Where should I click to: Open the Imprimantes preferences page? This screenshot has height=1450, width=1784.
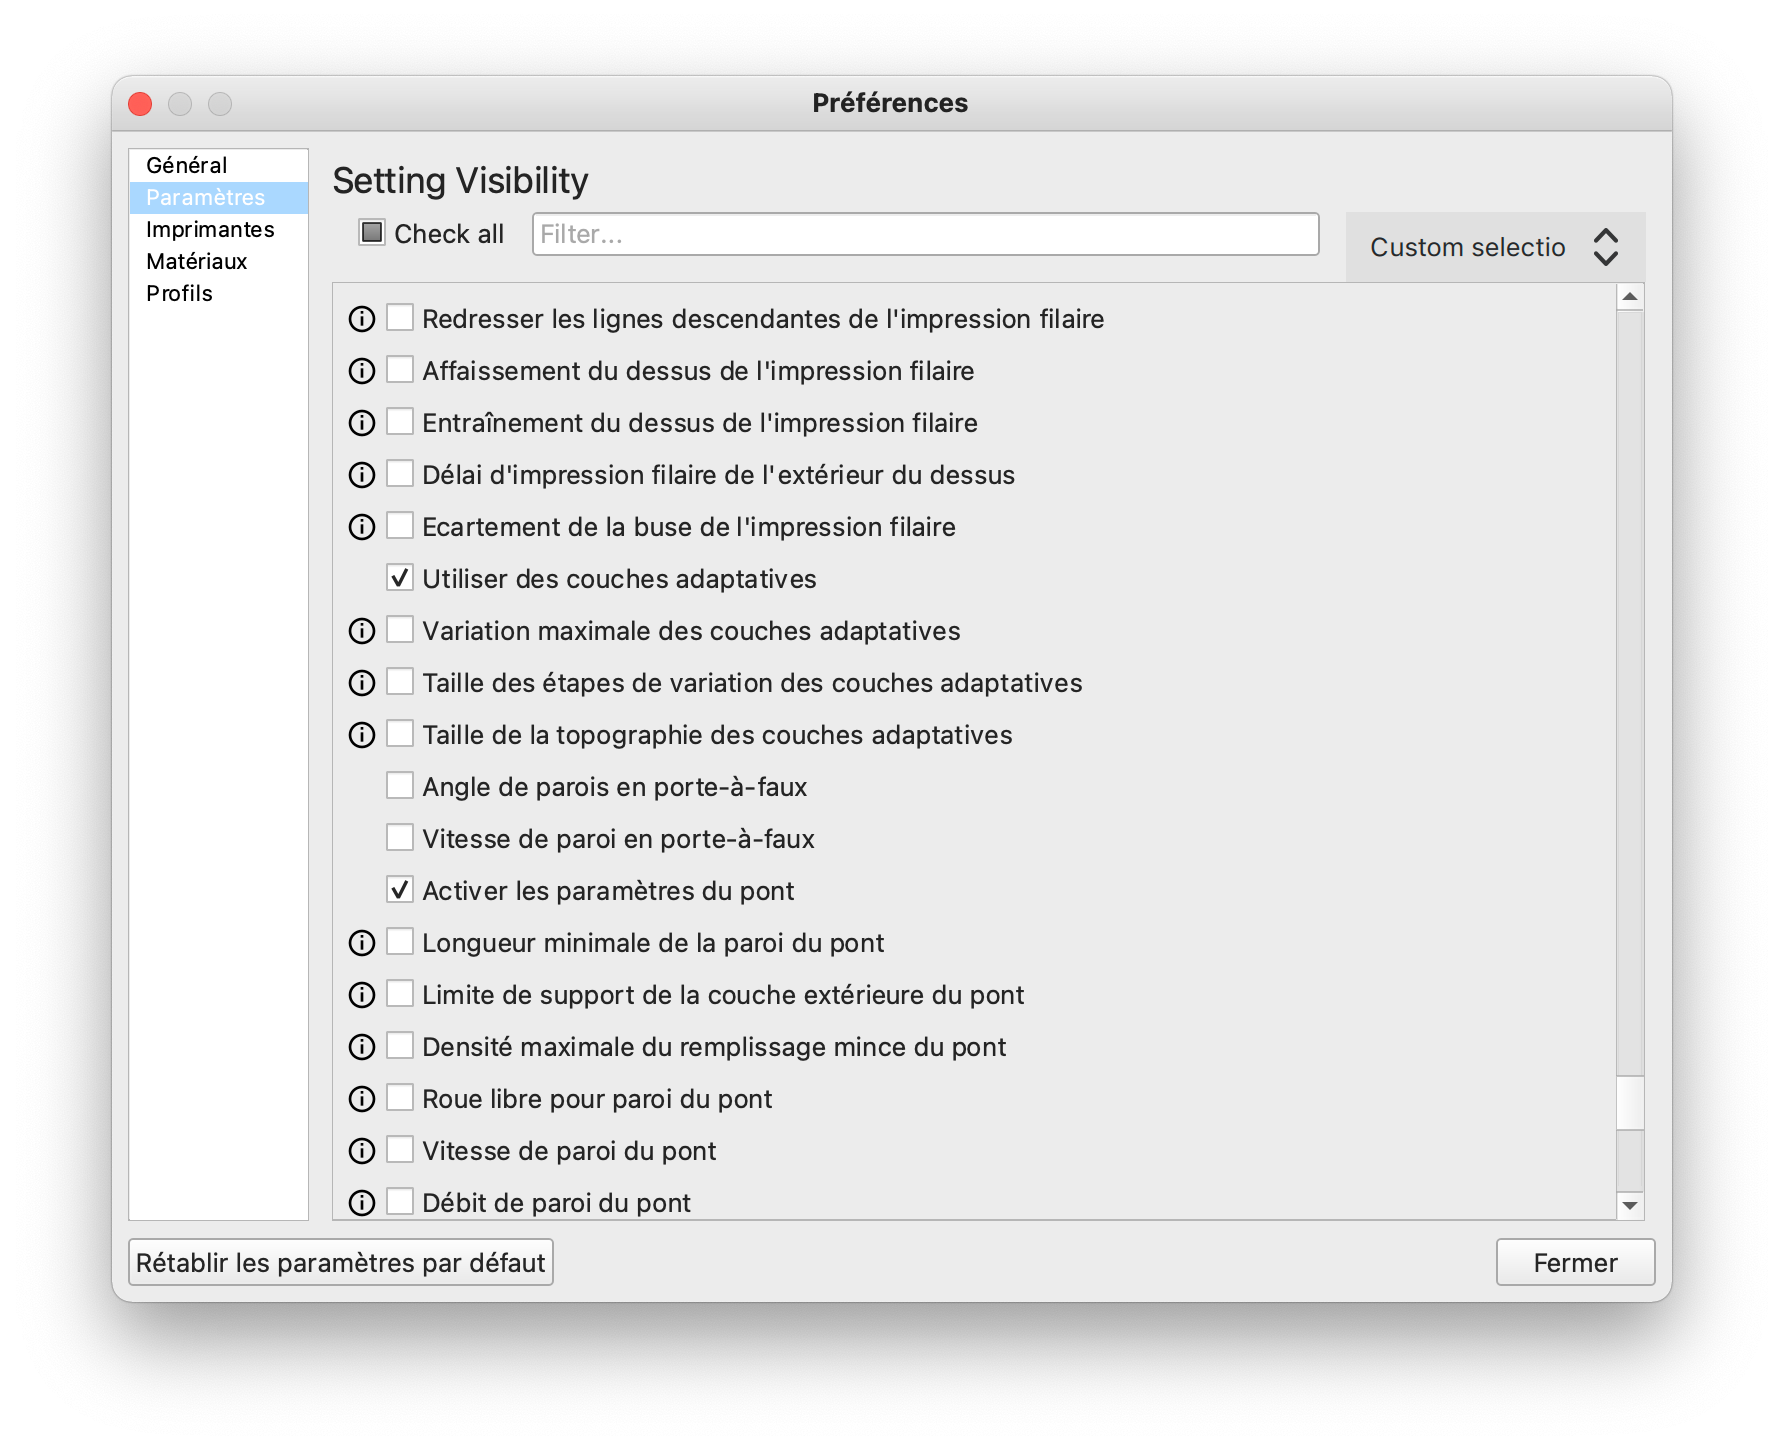point(210,229)
